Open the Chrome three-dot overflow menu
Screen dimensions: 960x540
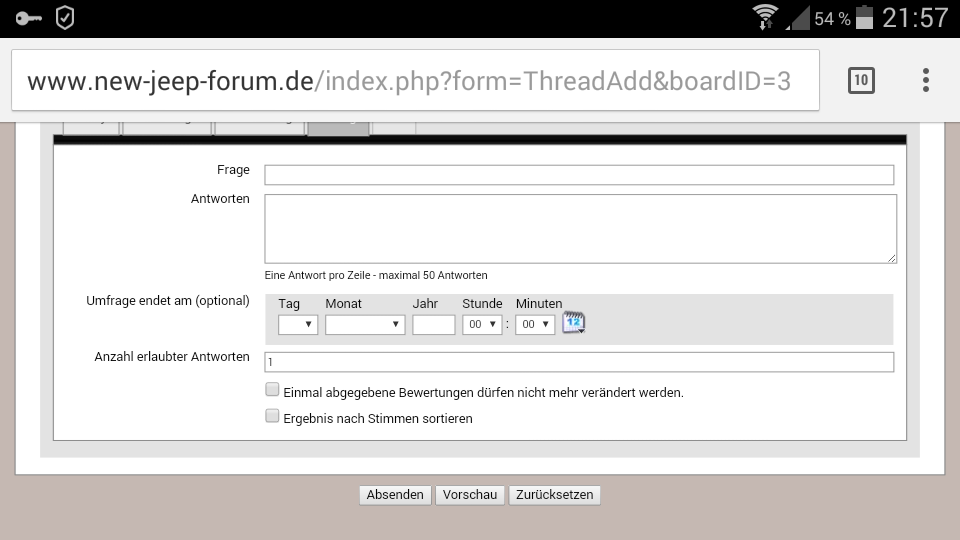pos(926,80)
